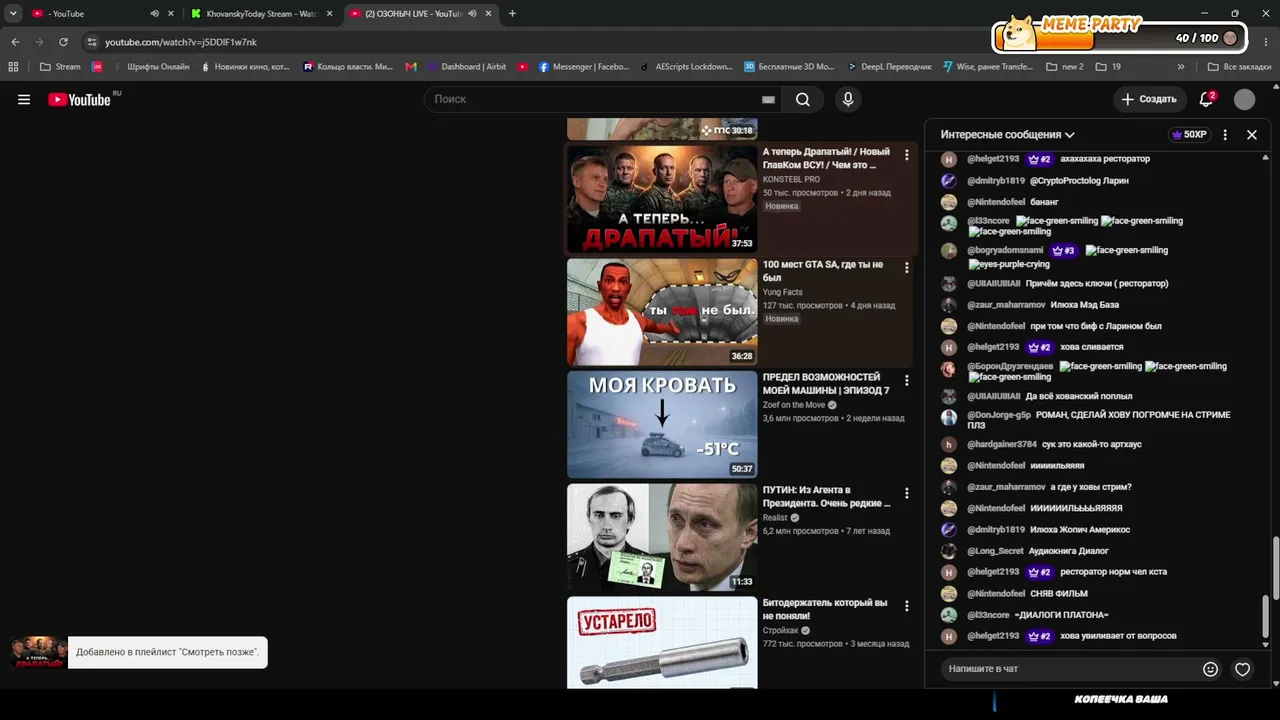Open the 19 bookmarks folder
This screenshot has width=1280, height=720.
[1108, 67]
